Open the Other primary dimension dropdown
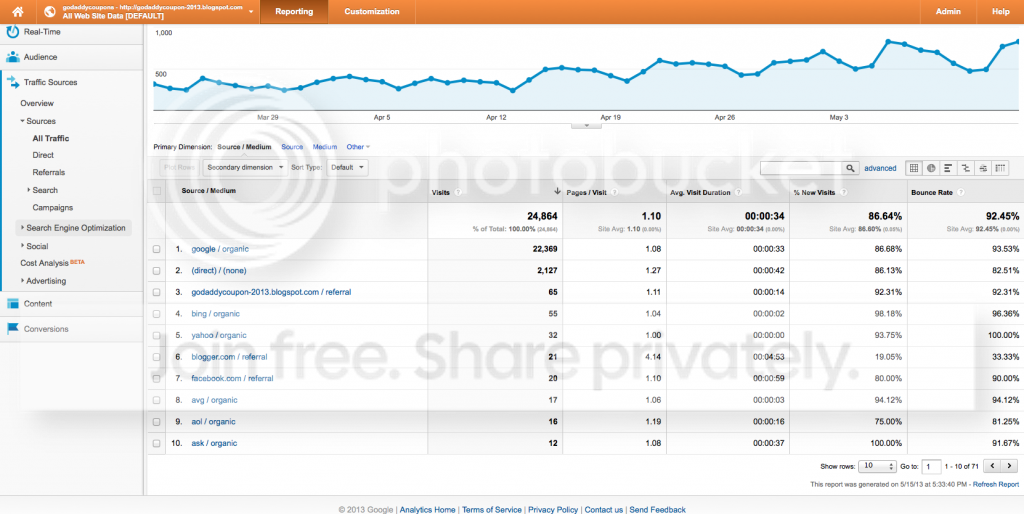This screenshot has width=1024, height=514. tap(358, 147)
